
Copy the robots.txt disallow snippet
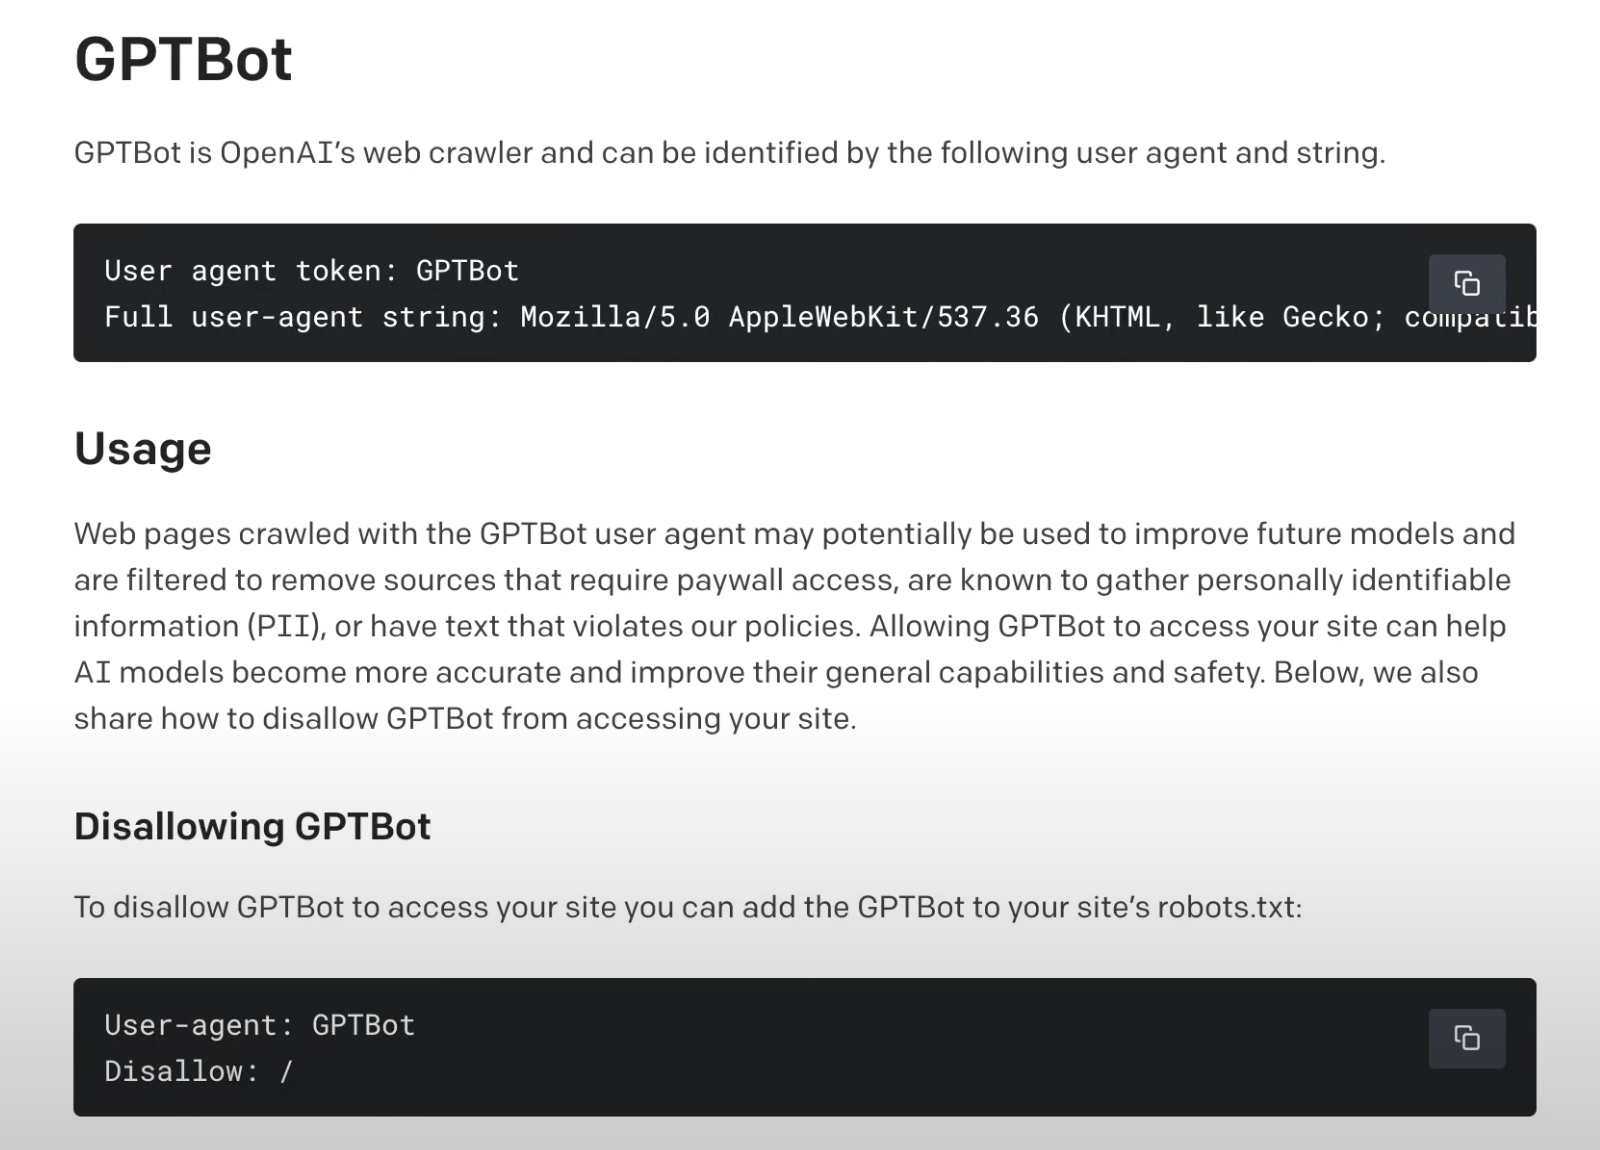1466,1039
